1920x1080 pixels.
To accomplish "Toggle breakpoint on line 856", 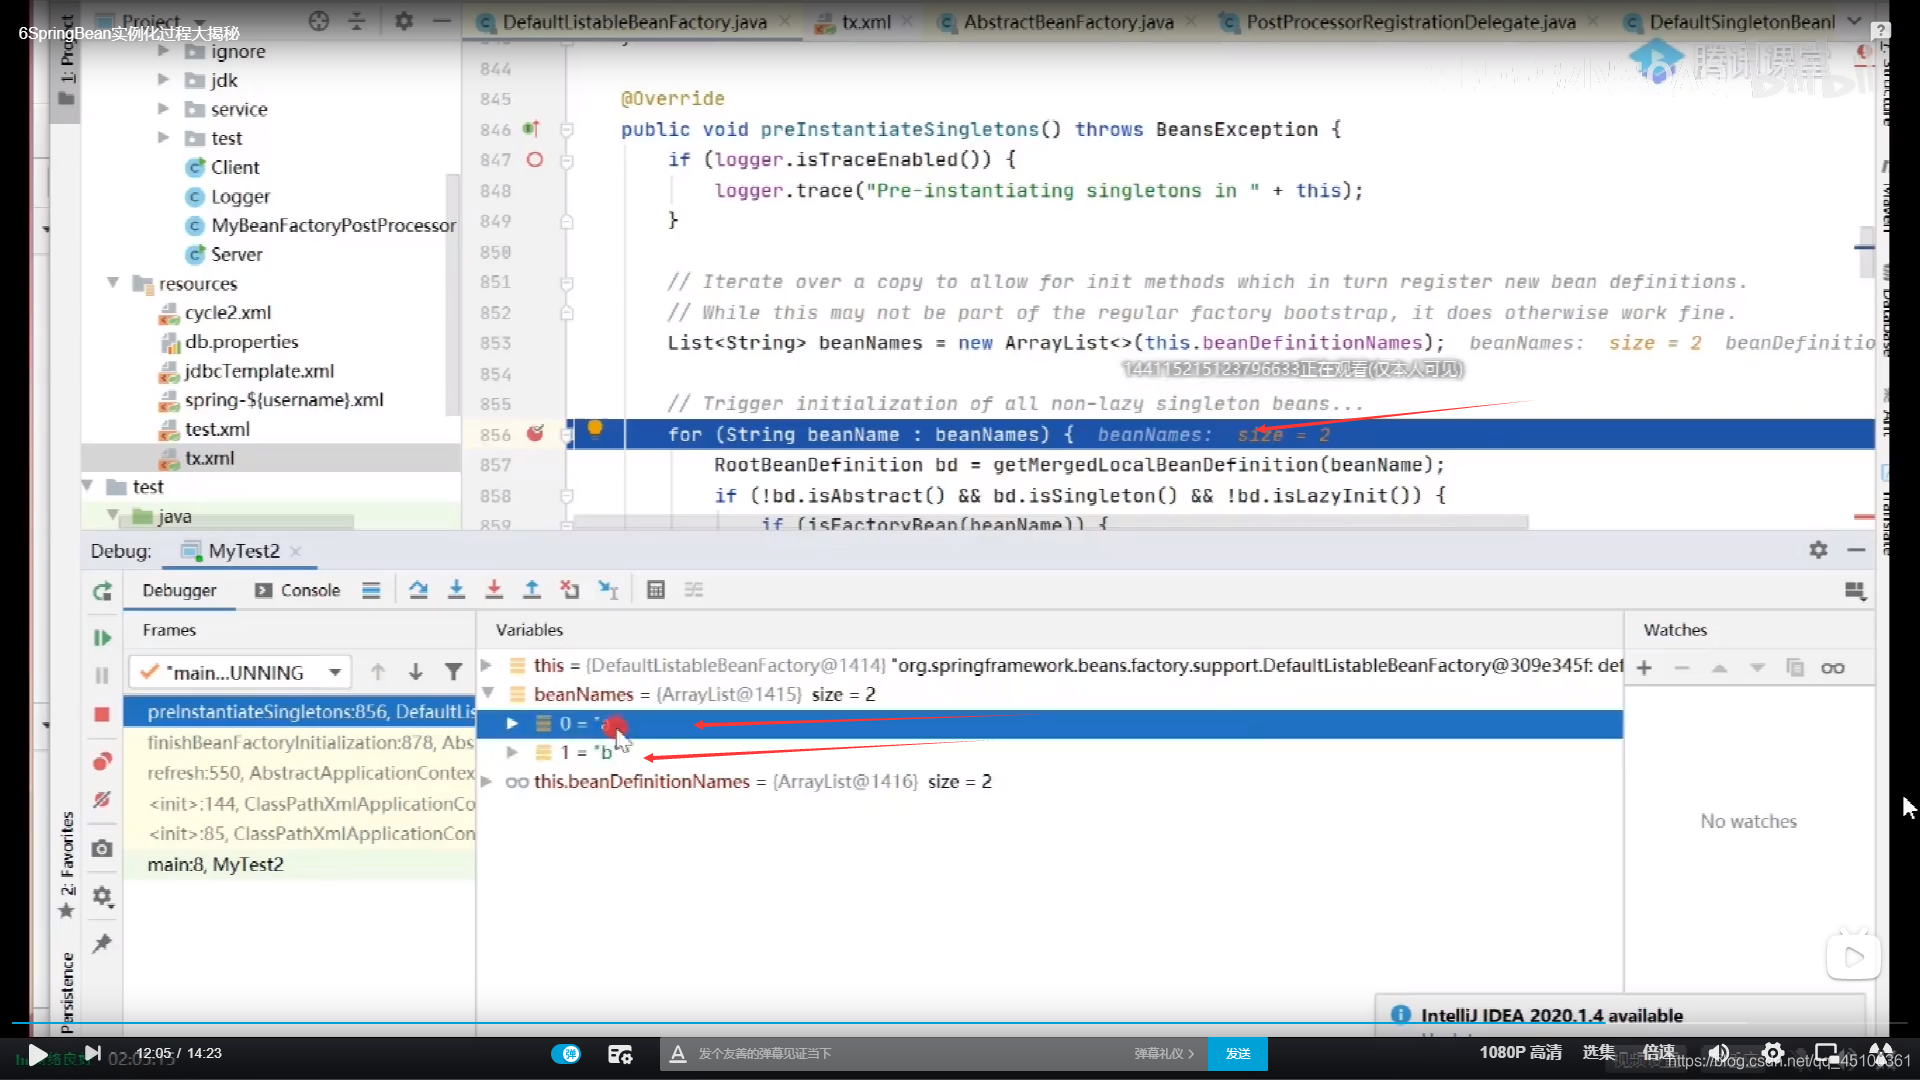I will click(535, 434).
